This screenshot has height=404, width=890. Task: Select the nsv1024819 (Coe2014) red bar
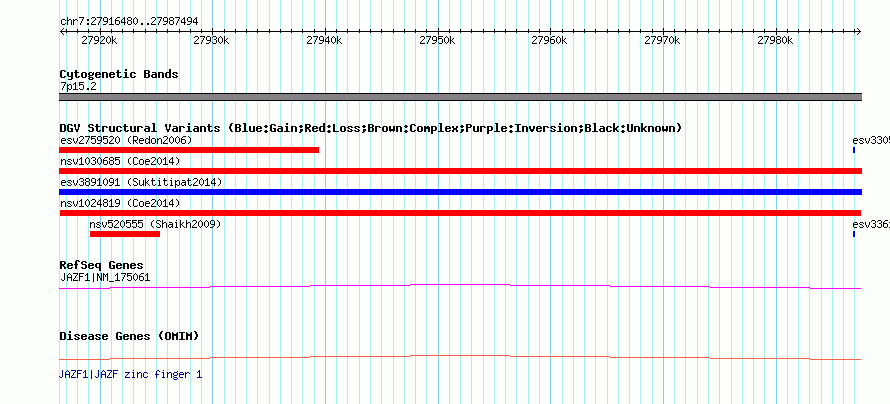click(461, 213)
